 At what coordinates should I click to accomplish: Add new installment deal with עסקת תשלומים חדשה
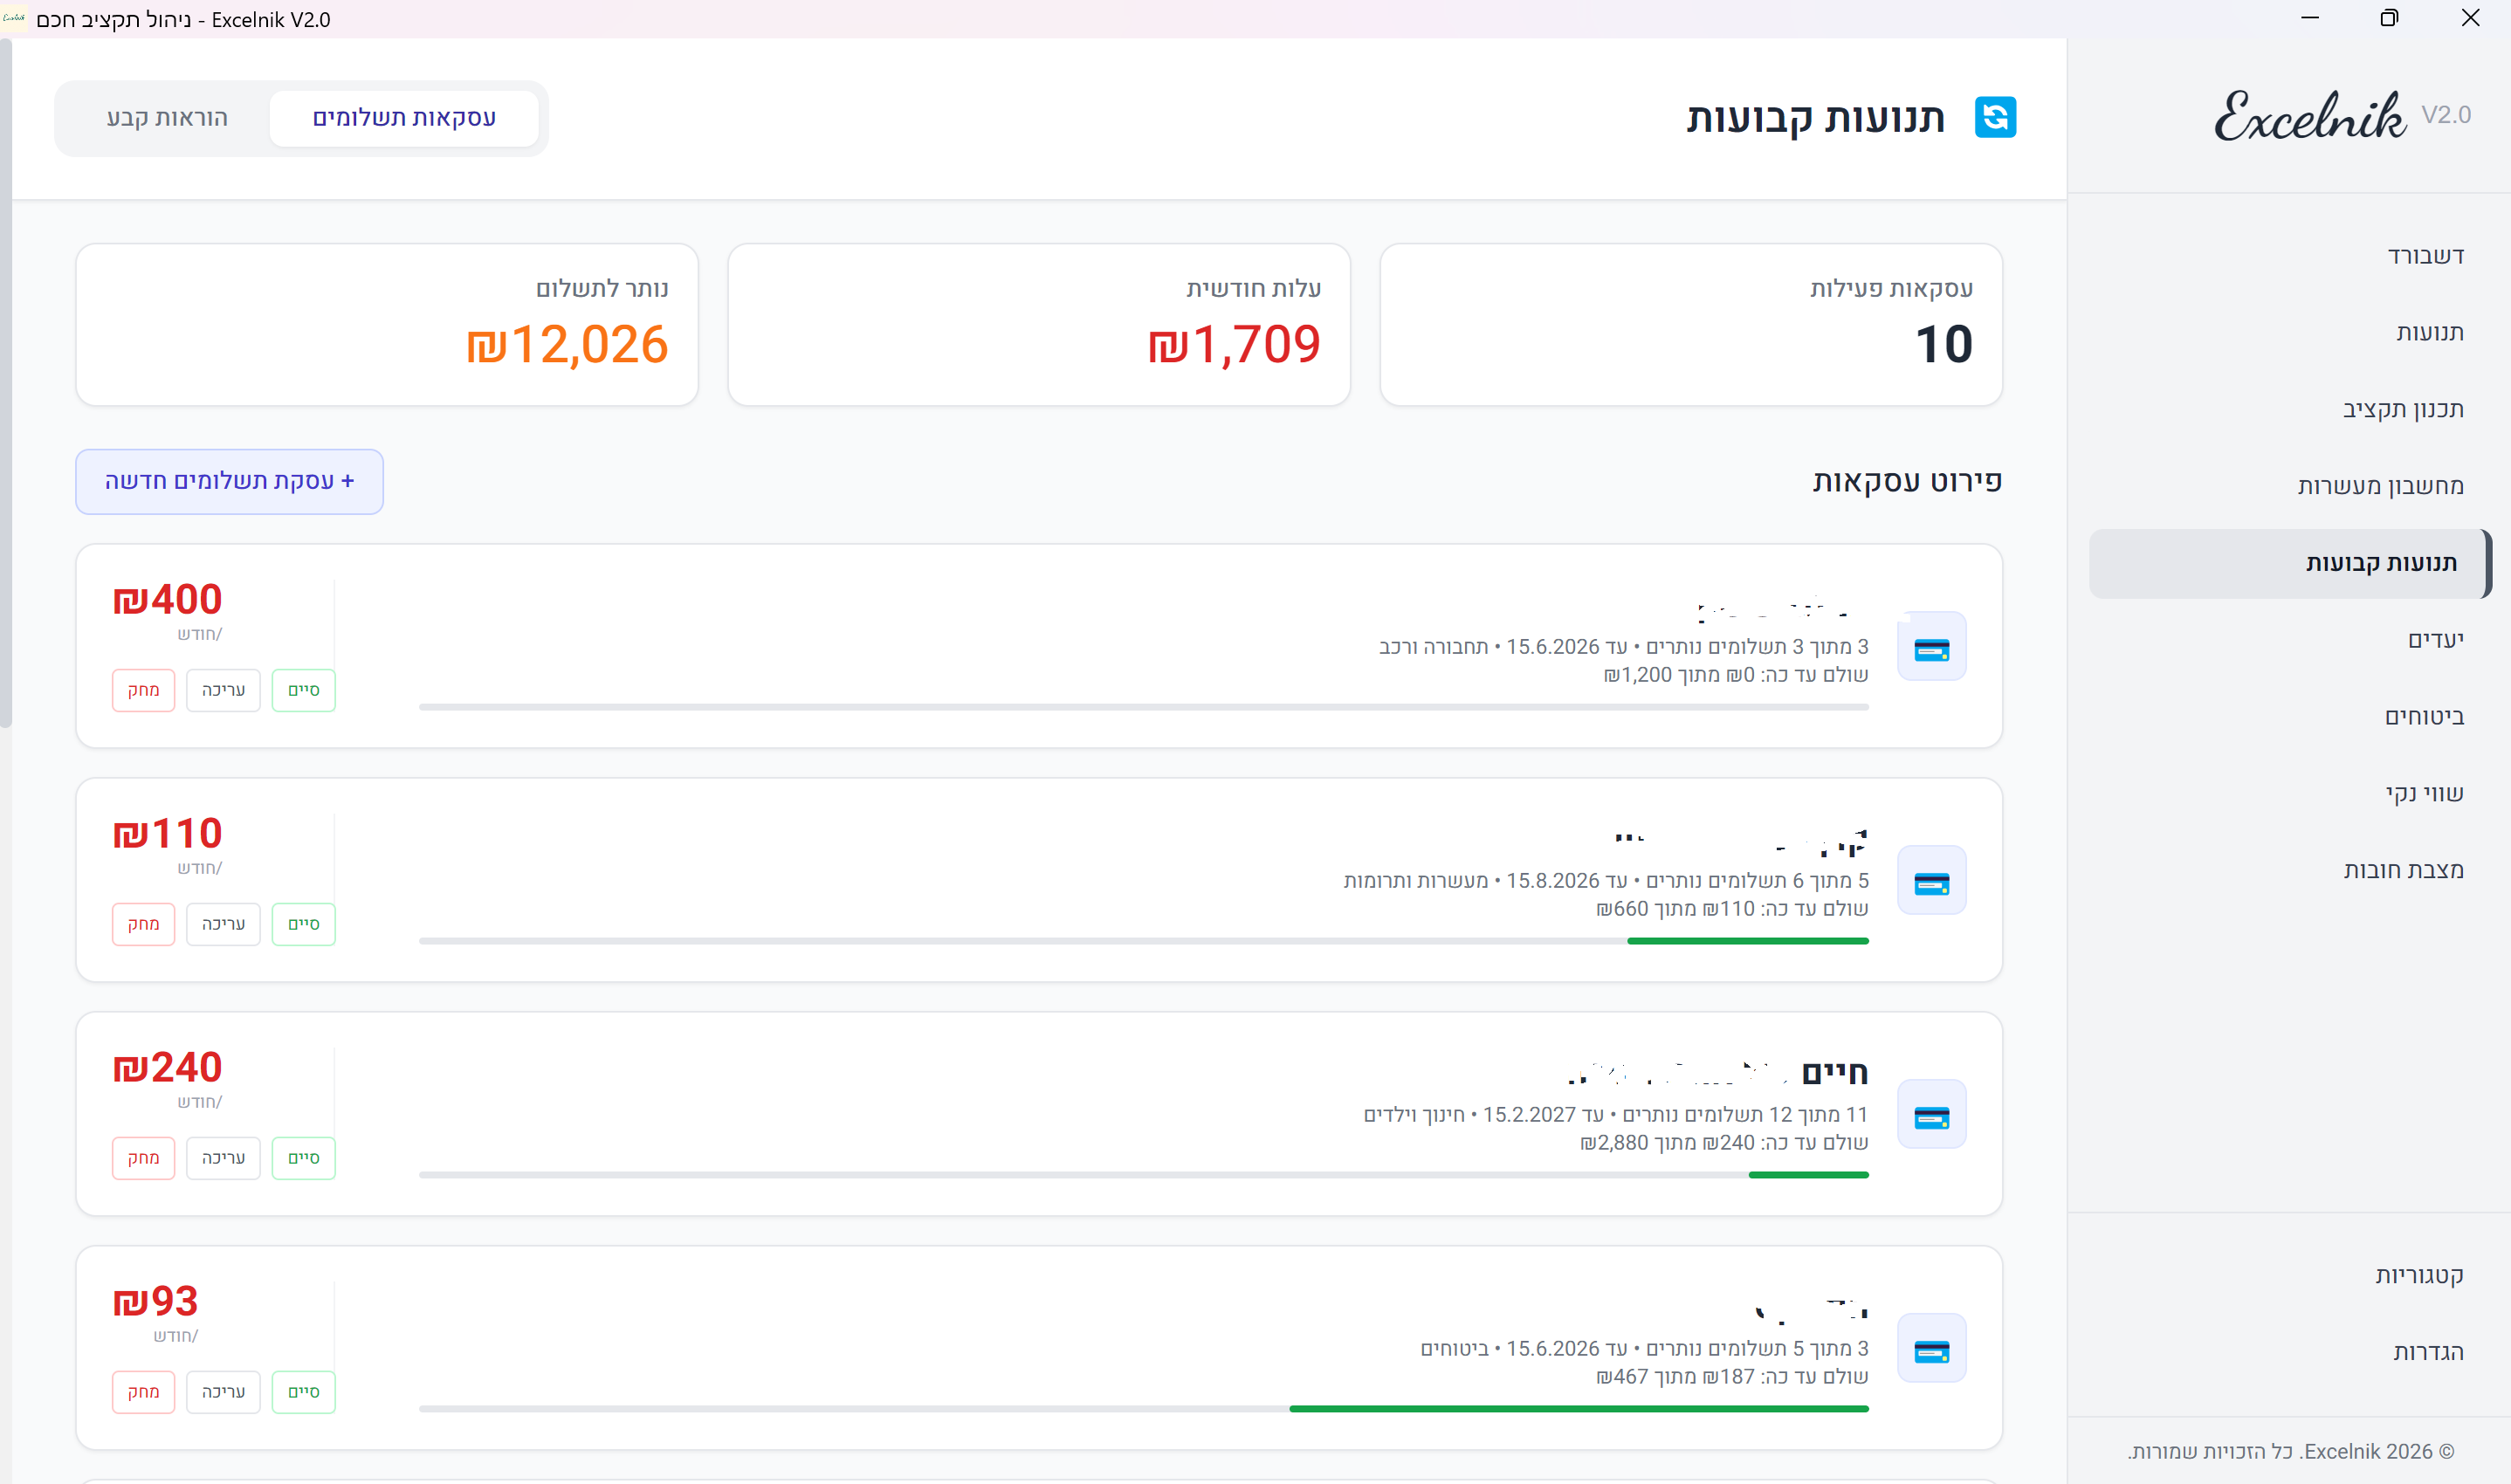tap(229, 481)
